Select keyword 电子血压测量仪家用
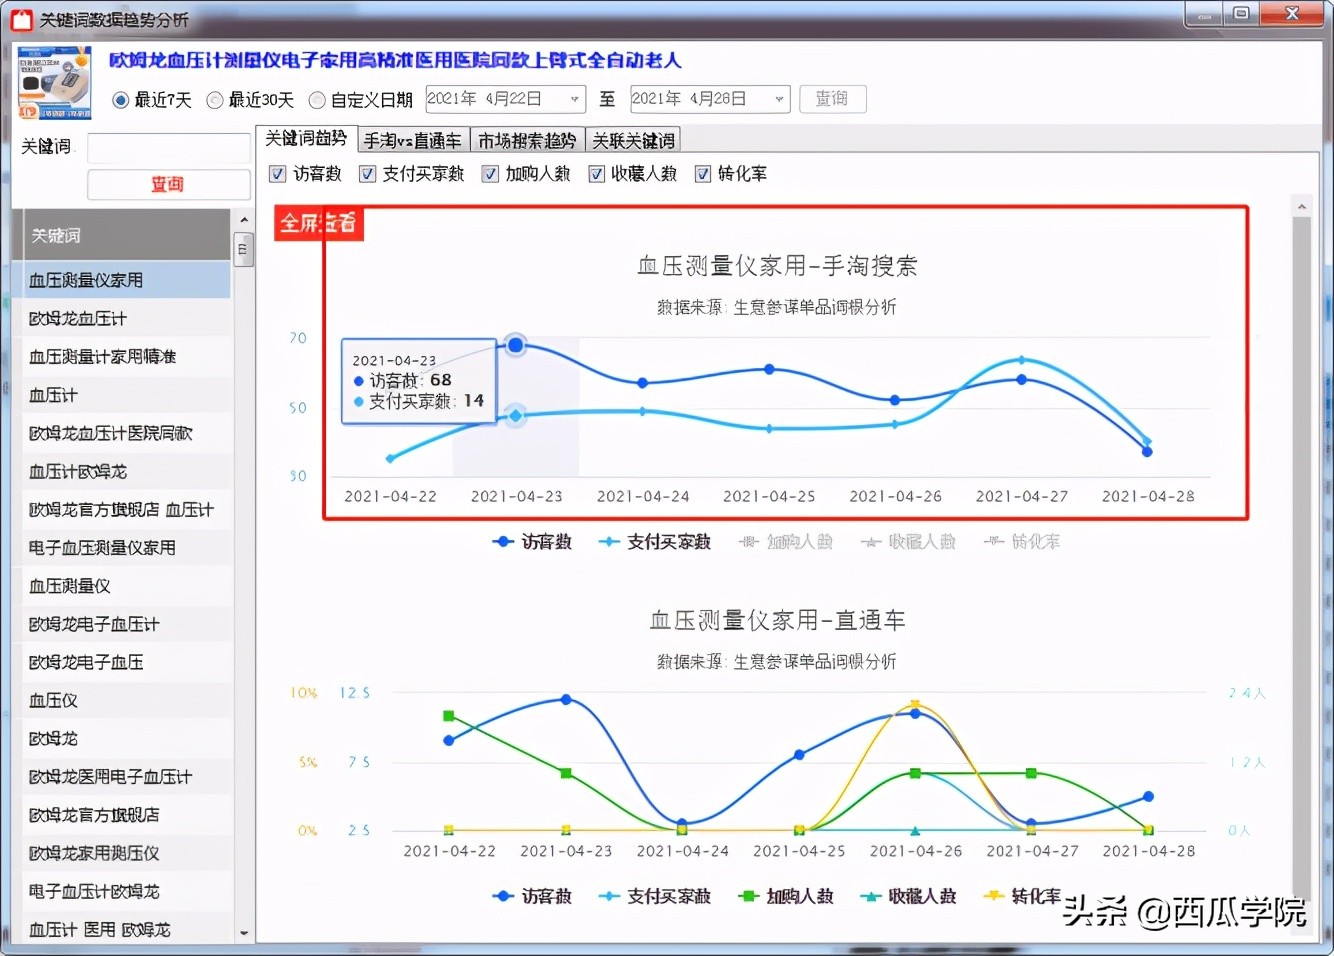The width and height of the screenshot is (1334, 956). [x=124, y=547]
